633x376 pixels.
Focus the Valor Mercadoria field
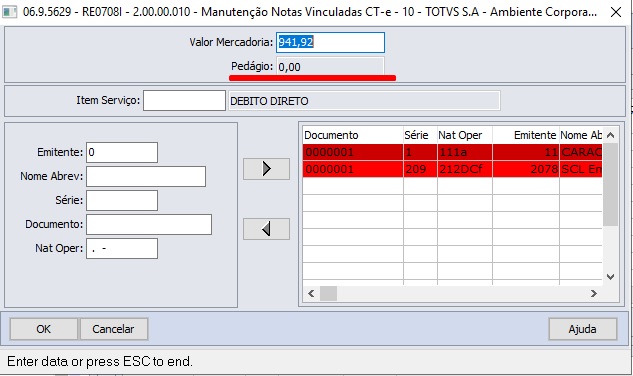coord(330,42)
